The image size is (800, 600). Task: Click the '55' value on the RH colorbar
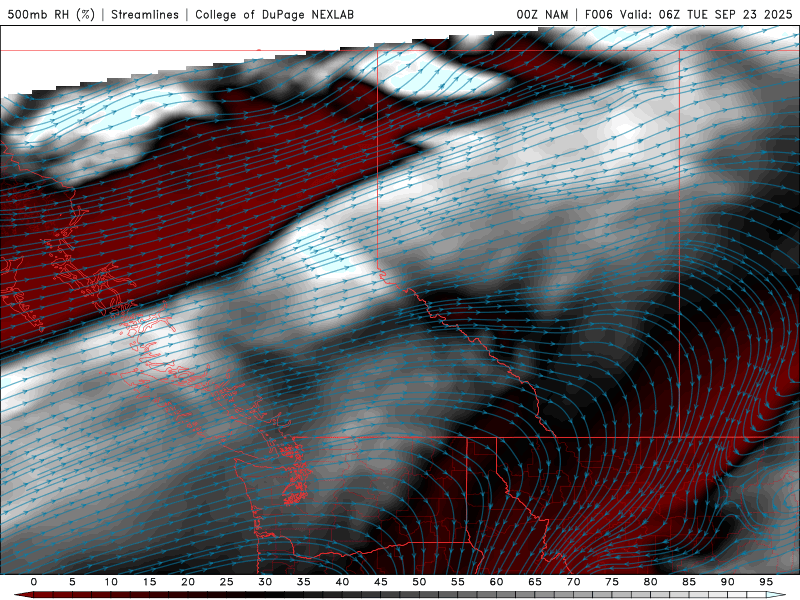458,582
